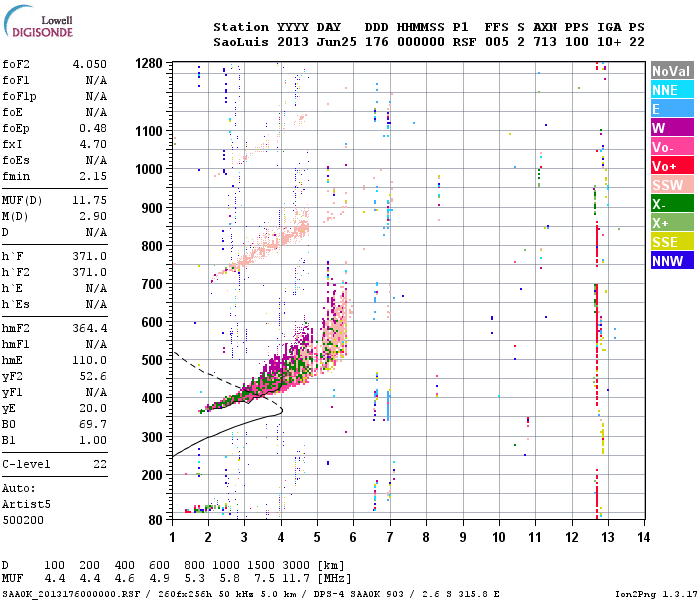700x600 pixels.
Task: Click the FFS value 005
Action: point(496,42)
